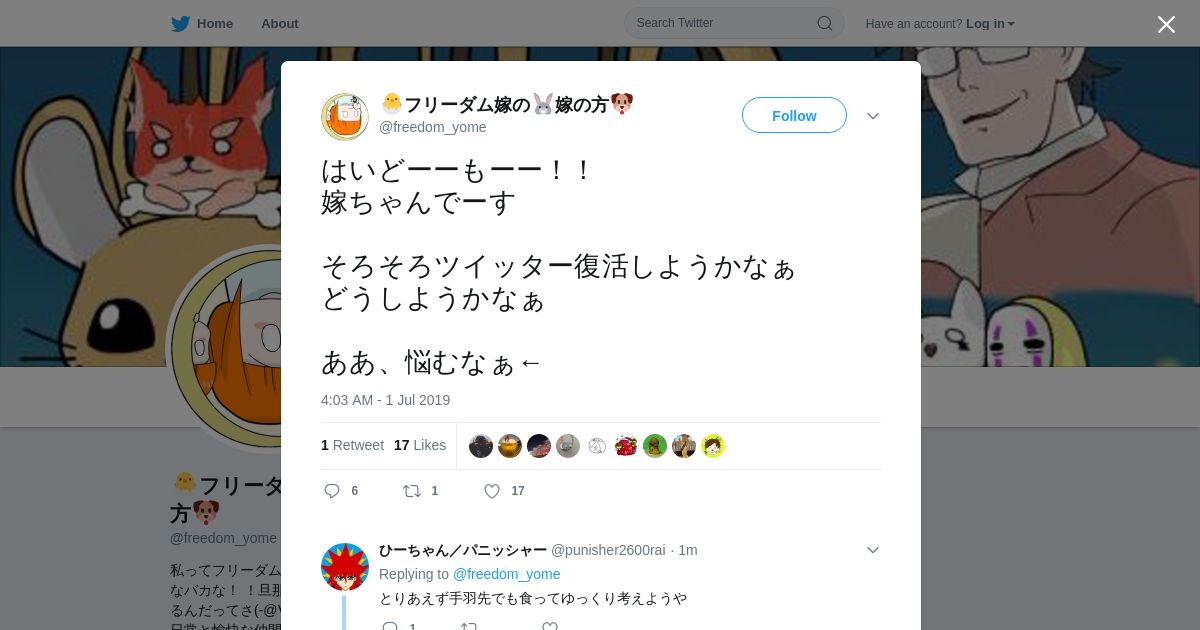Click the first liker's avatar thumbnail
Image resolution: width=1200 pixels, height=630 pixels.
pyautogui.click(x=481, y=446)
